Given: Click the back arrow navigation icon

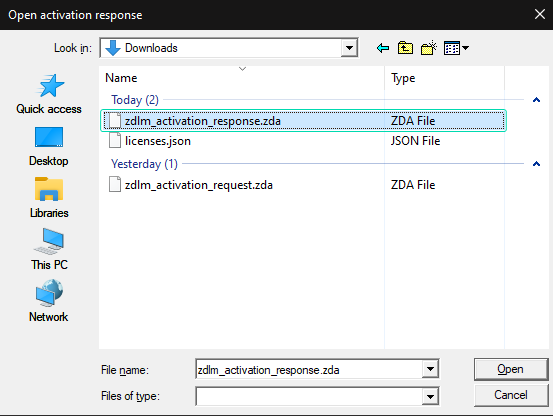Looking at the screenshot, I should point(383,48).
